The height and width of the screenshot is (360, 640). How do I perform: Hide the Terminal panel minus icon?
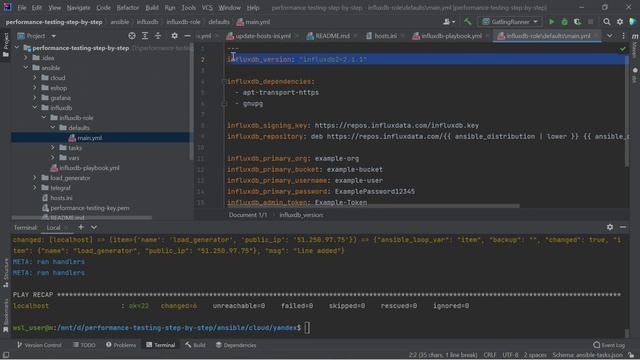[623, 227]
